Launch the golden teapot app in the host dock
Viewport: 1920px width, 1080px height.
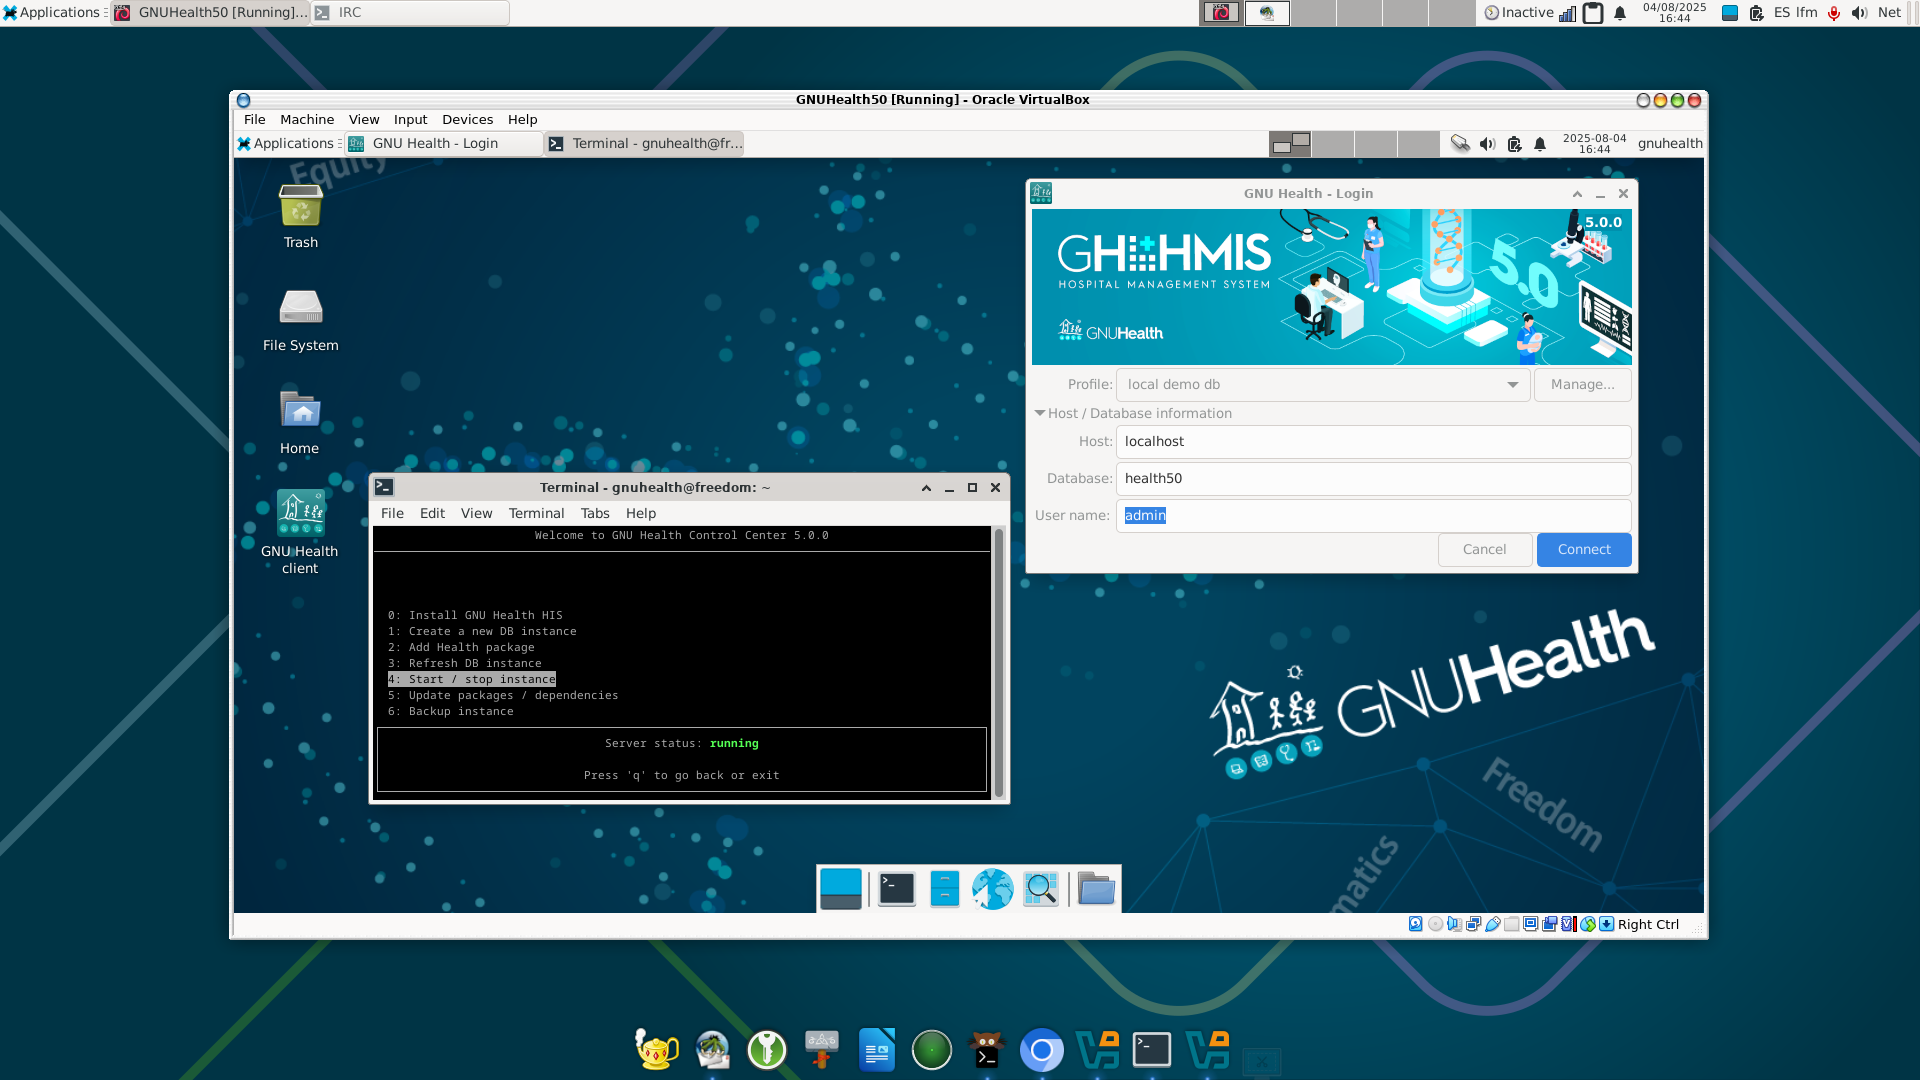(657, 1050)
